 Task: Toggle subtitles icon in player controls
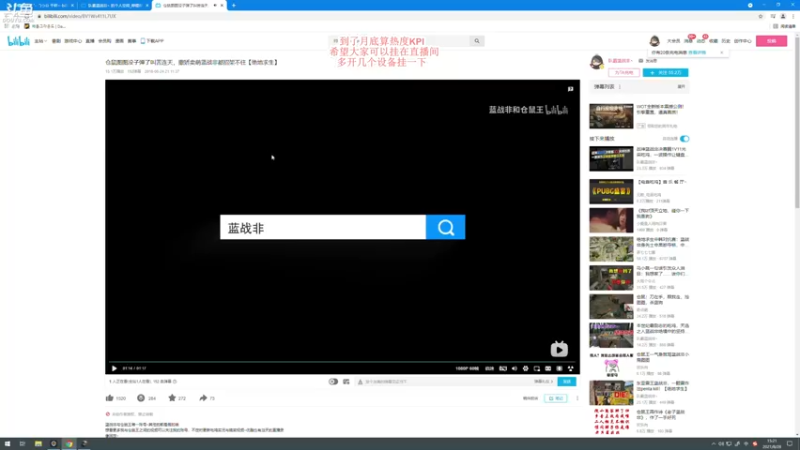[x=503, y=368]
